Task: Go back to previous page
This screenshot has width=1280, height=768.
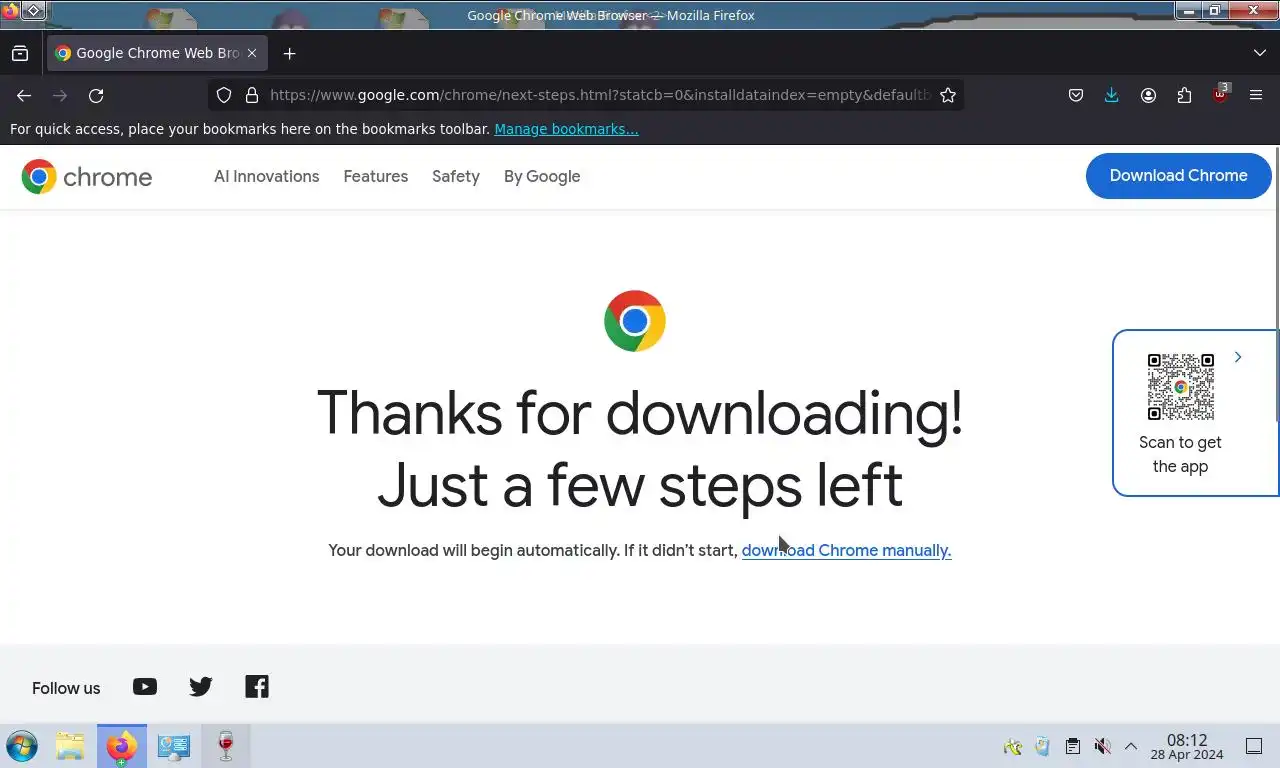Action: 24,95
